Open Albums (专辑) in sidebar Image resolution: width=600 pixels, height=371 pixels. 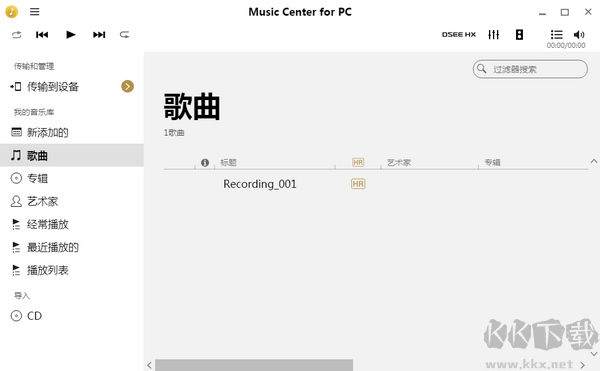click(72, 178)
